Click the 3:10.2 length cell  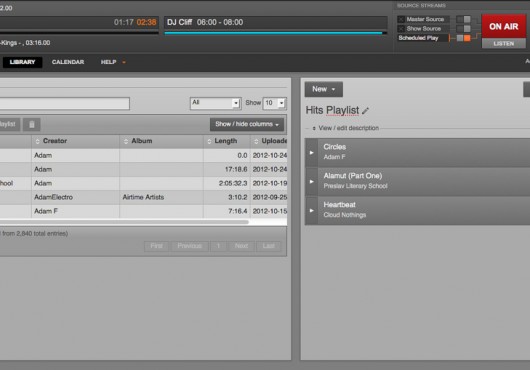point(227,197)
